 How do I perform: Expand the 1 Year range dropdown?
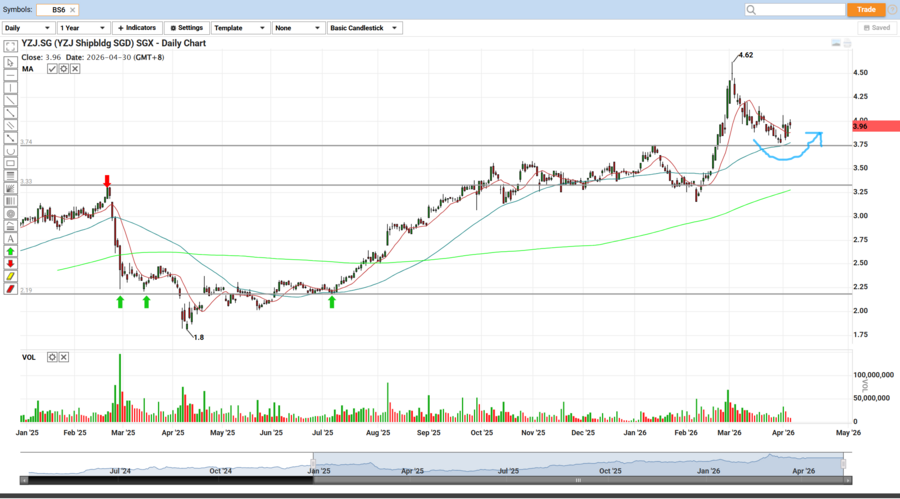pos(83,28)
